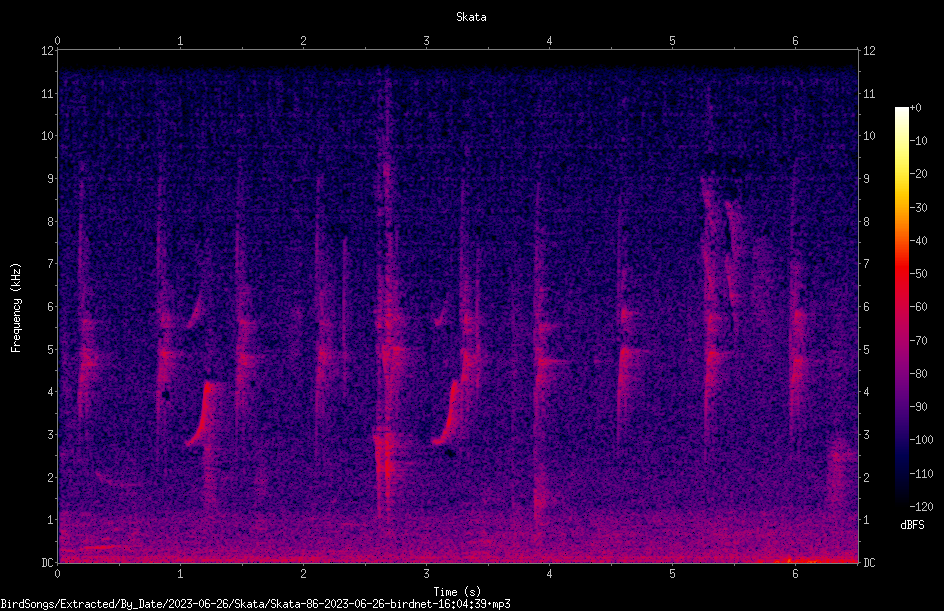Click the "5" tick on the left frequency axis
Screen dimensions: 944x611
click(x=51, y=349)
